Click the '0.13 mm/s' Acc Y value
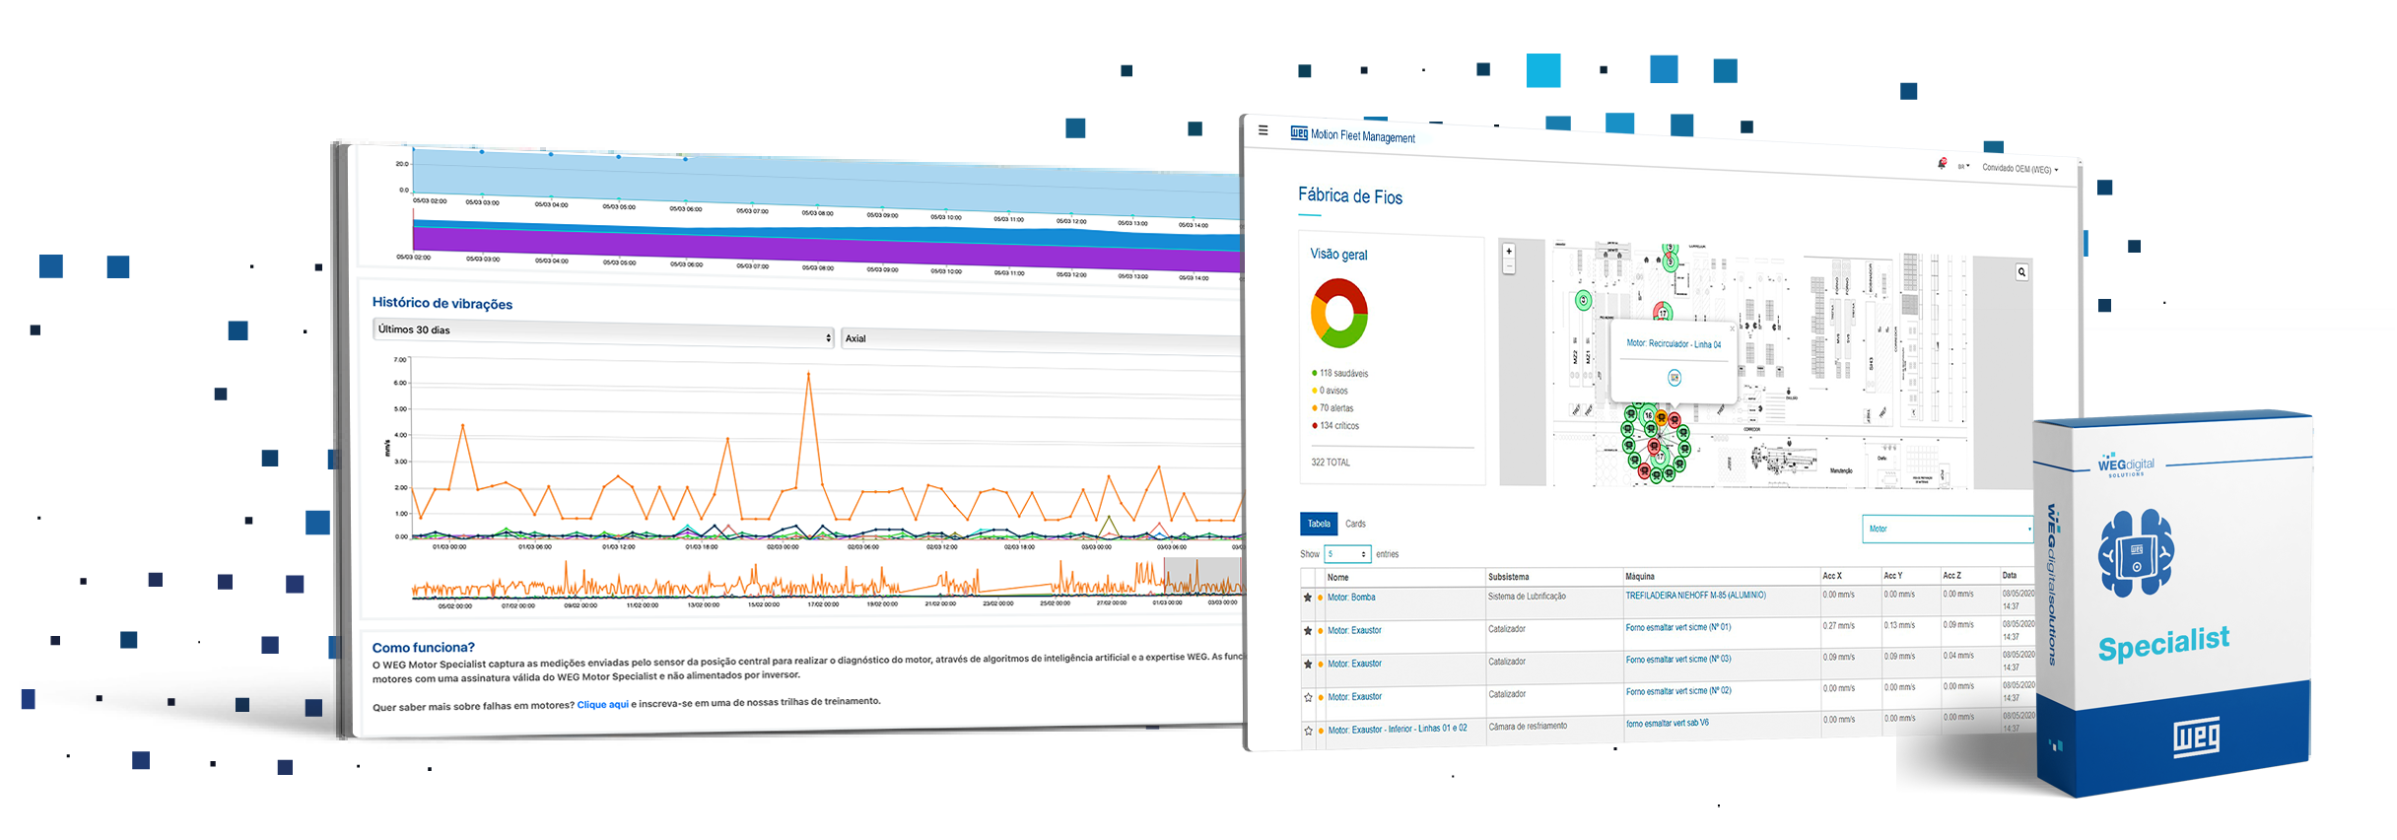 point(1899,626)
